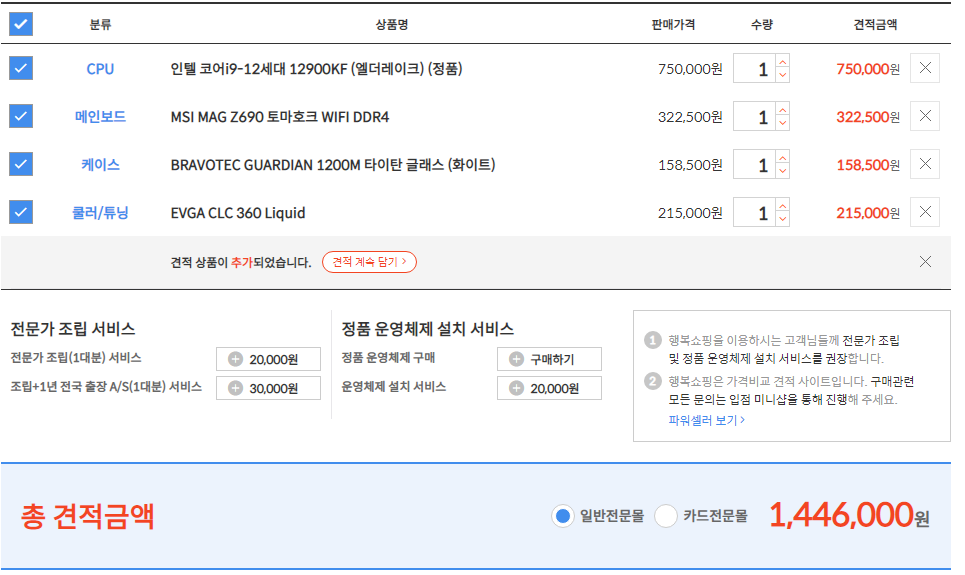This screenshot has height=575, width=965.
Task: Click the case quantity input field
Action: (754, 165)
